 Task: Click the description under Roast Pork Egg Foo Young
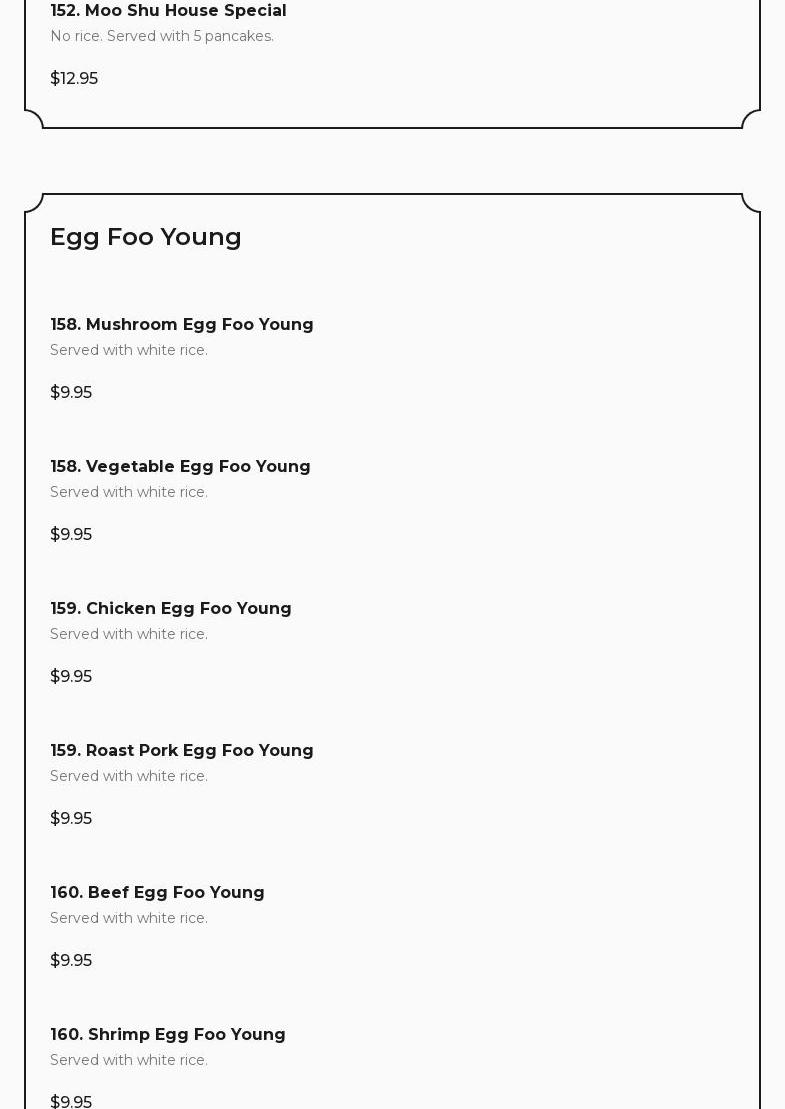[x=129, y=776]
